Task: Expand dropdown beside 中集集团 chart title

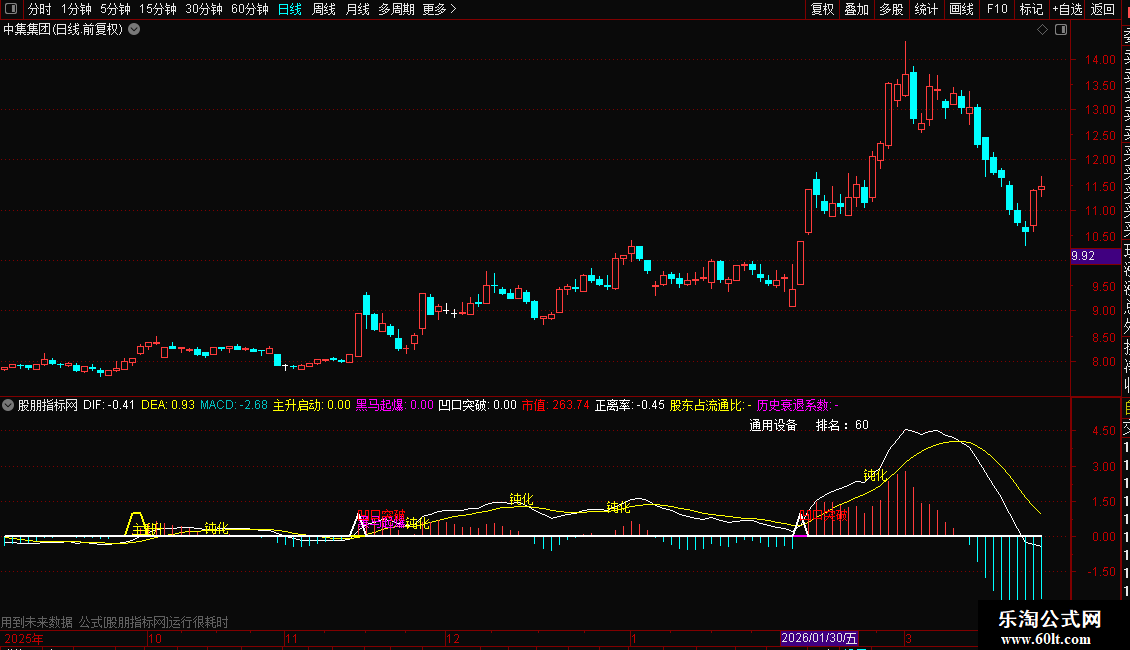Action: (134, 30)
